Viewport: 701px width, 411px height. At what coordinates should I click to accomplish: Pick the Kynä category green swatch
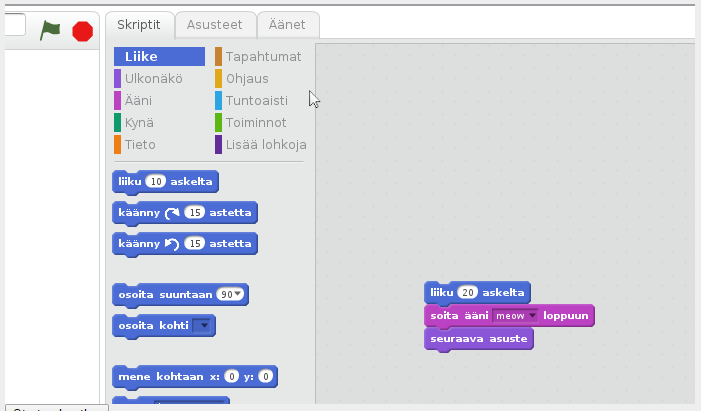[x=118, y=123]
